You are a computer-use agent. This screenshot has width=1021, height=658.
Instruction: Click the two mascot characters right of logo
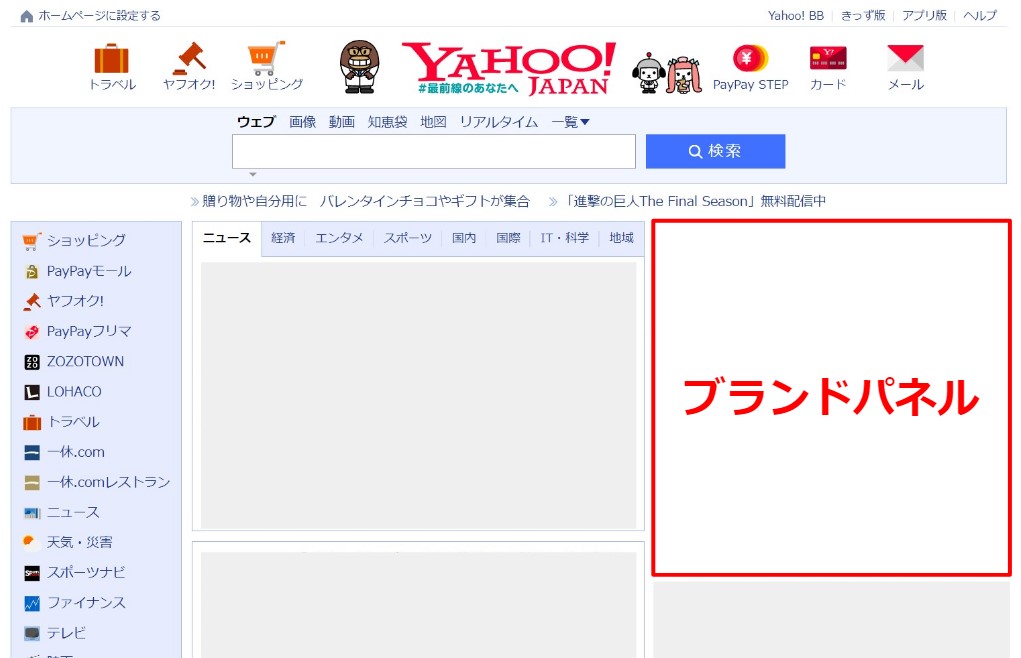(x=667, y=74)
